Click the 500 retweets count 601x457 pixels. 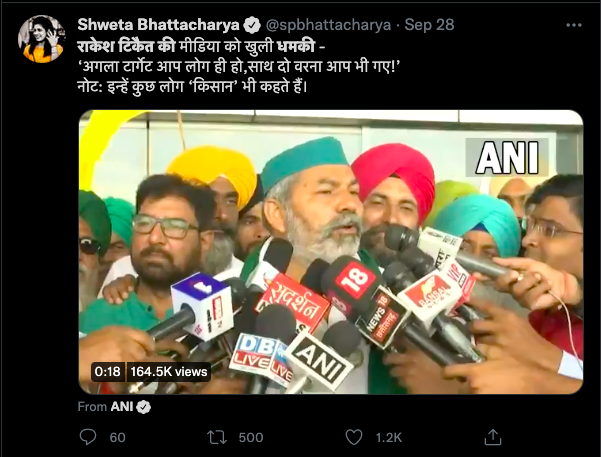[x=251, y=437]
